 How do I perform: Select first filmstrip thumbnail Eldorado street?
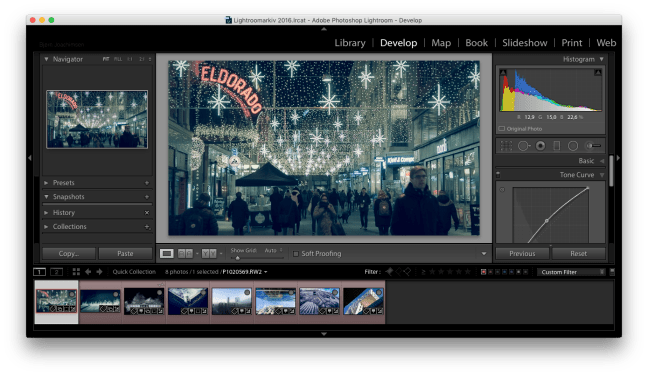tap(56, 301)
